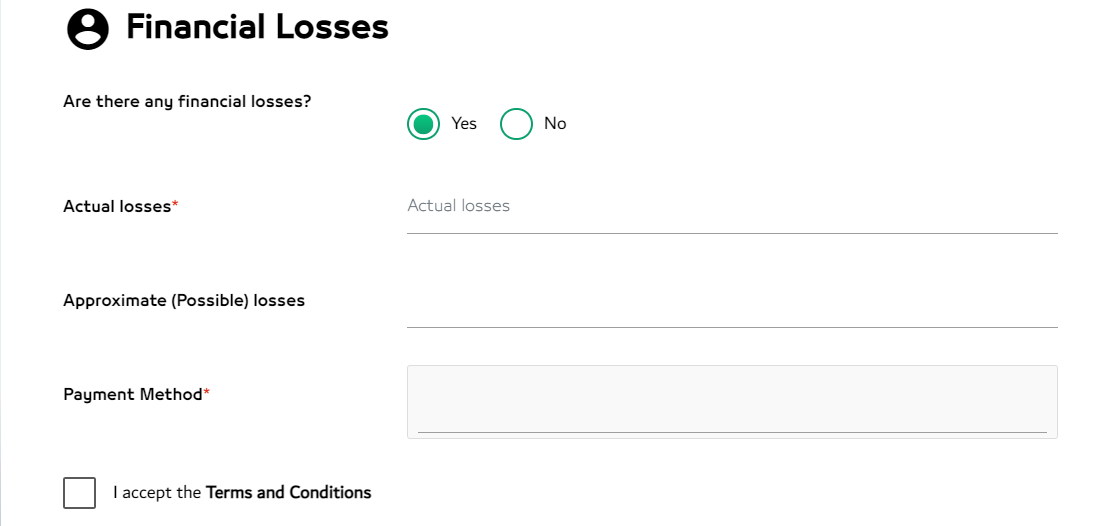Open the Payment Method dropdown
This screenshot has width=1108, height=526.
[x=731, y=401]
